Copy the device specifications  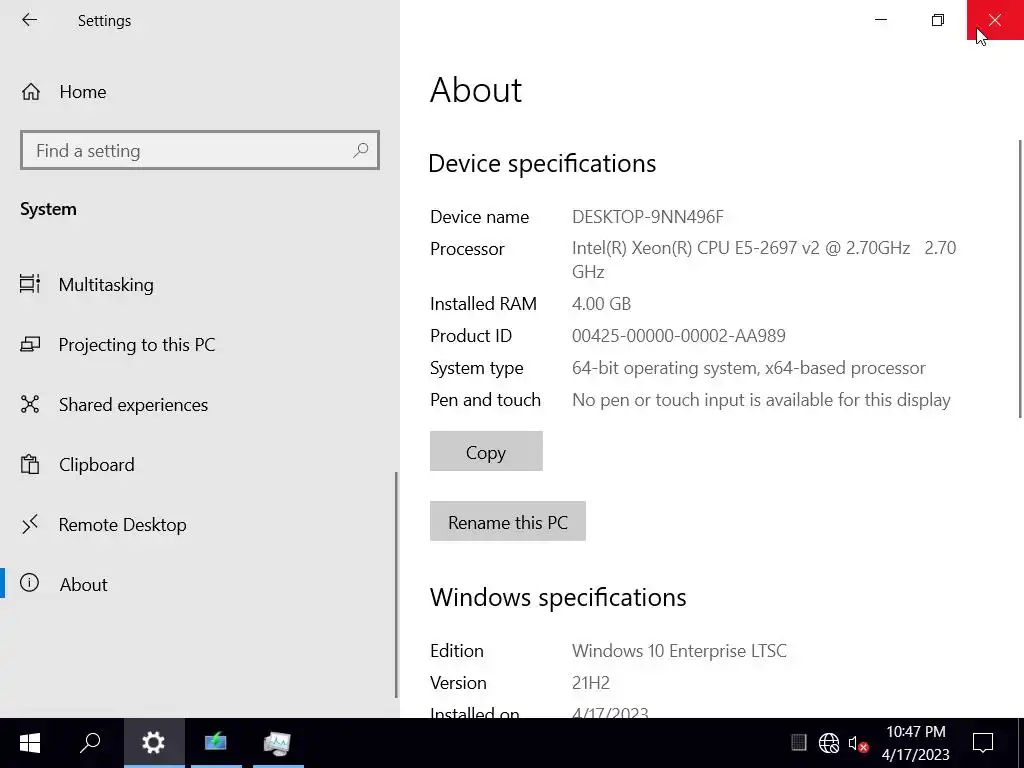(486, 451)
